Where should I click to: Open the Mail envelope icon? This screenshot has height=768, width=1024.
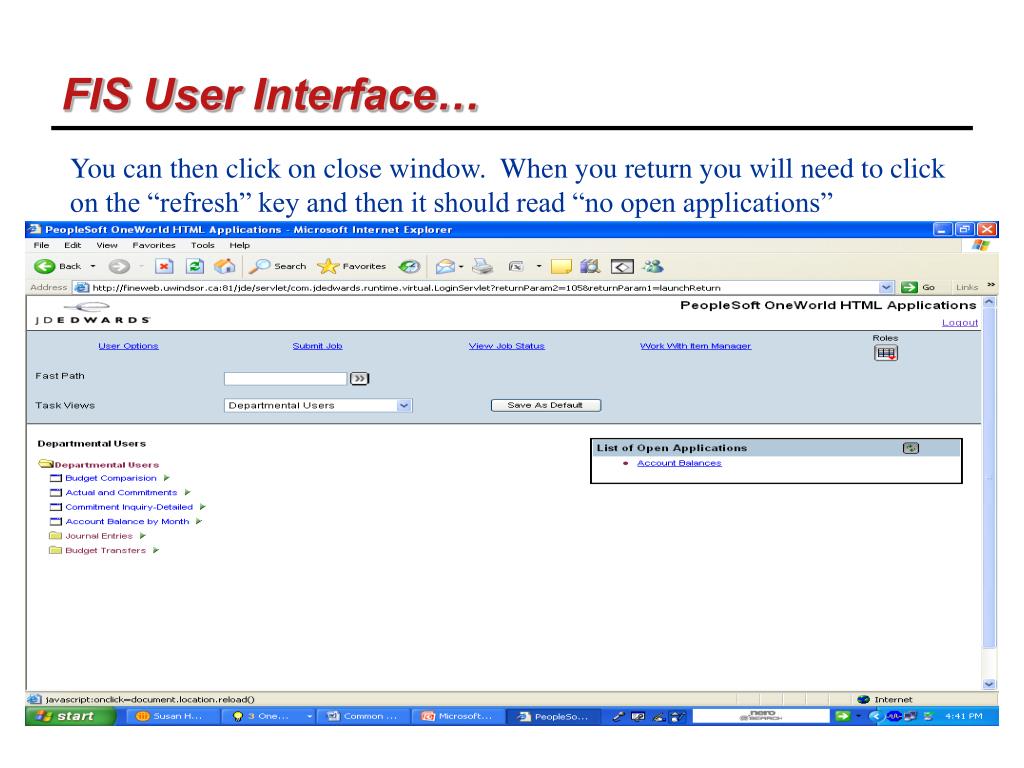pyautogui.click(x=445, y=266)
